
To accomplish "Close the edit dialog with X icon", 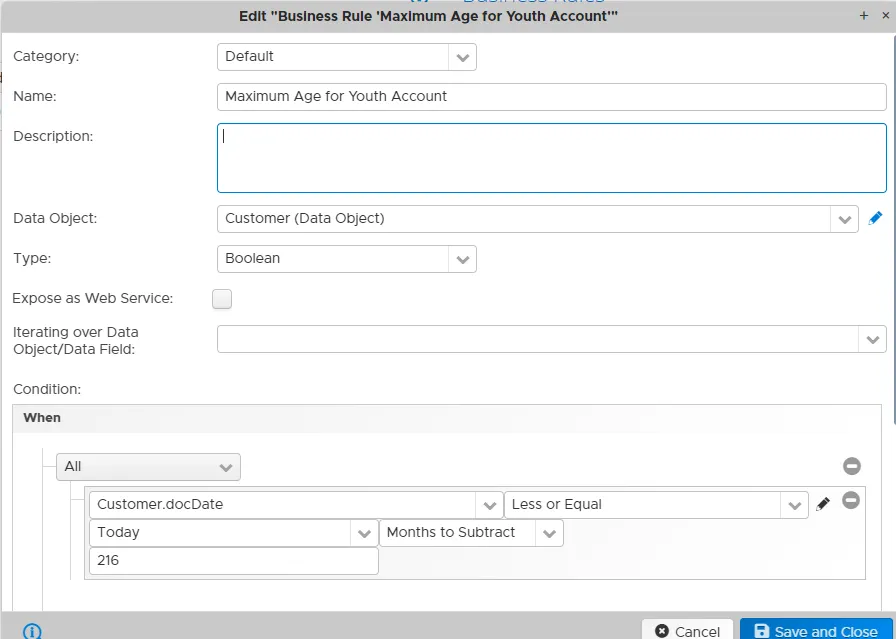I will coord(886,16).
